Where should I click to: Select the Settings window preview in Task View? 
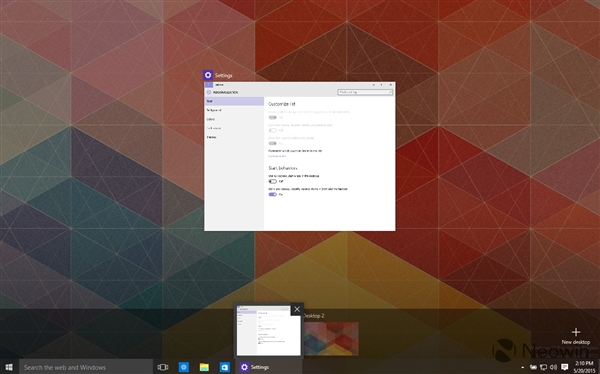[x=300, y=156]
